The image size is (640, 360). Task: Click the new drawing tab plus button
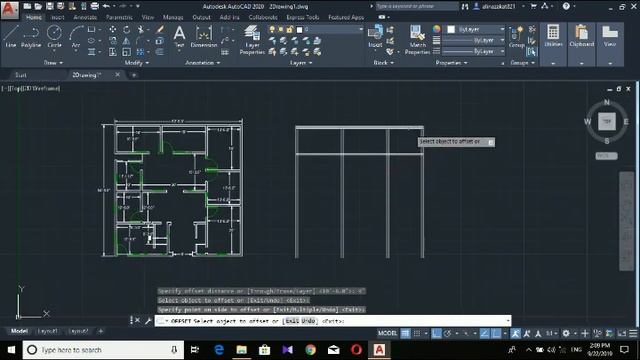[133, 75]
